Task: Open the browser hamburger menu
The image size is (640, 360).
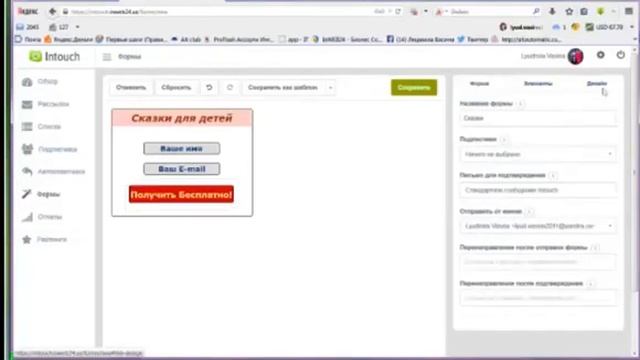Action: (x=629, y=11)
